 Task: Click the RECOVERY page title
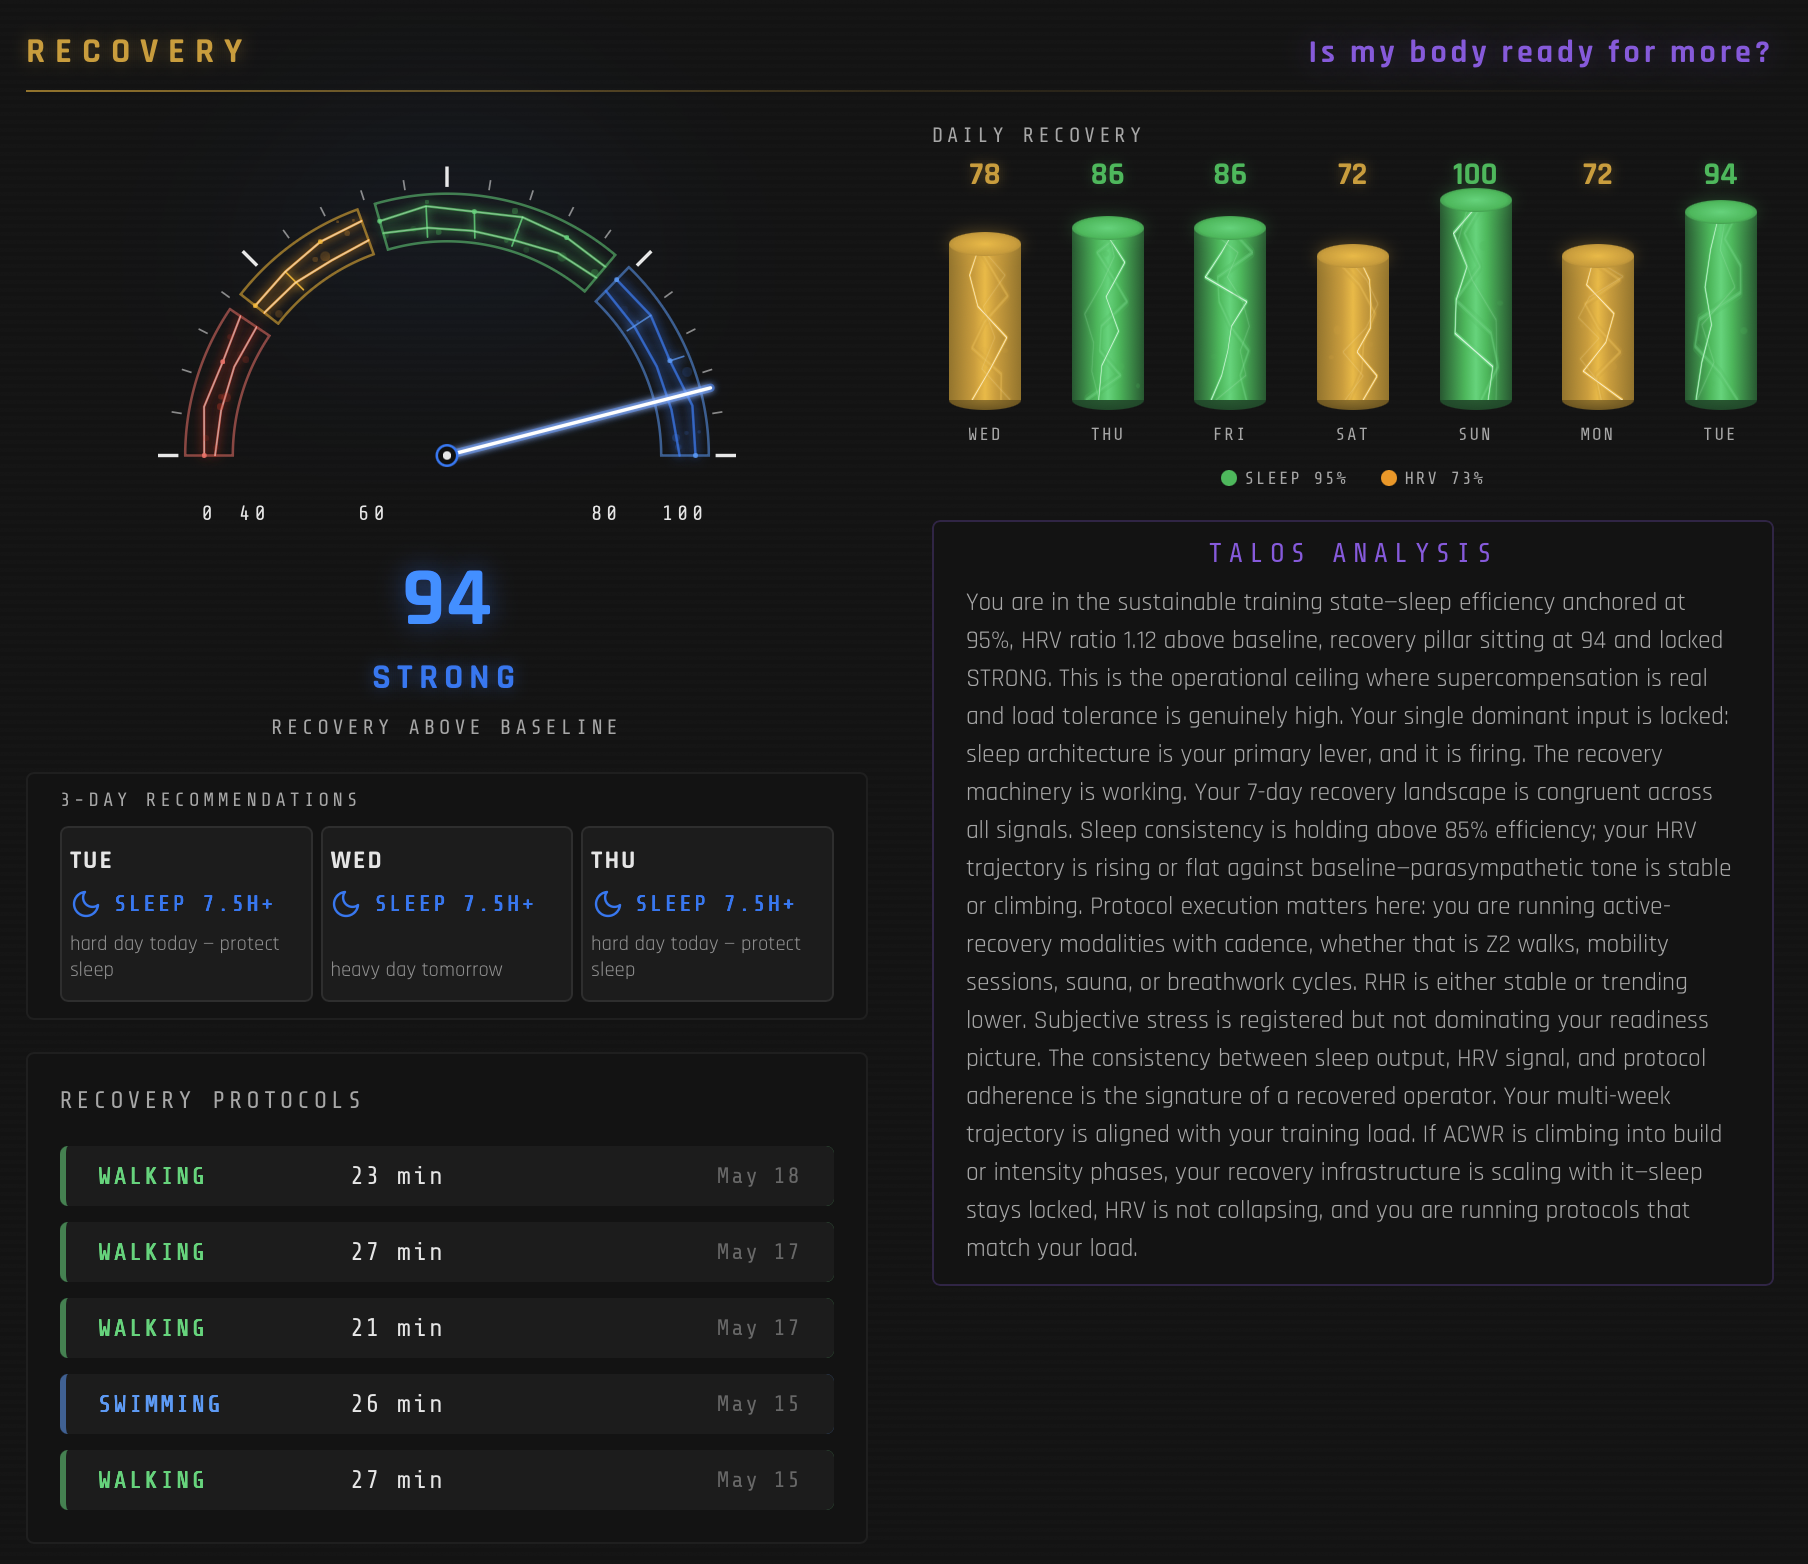pos(137,51)
